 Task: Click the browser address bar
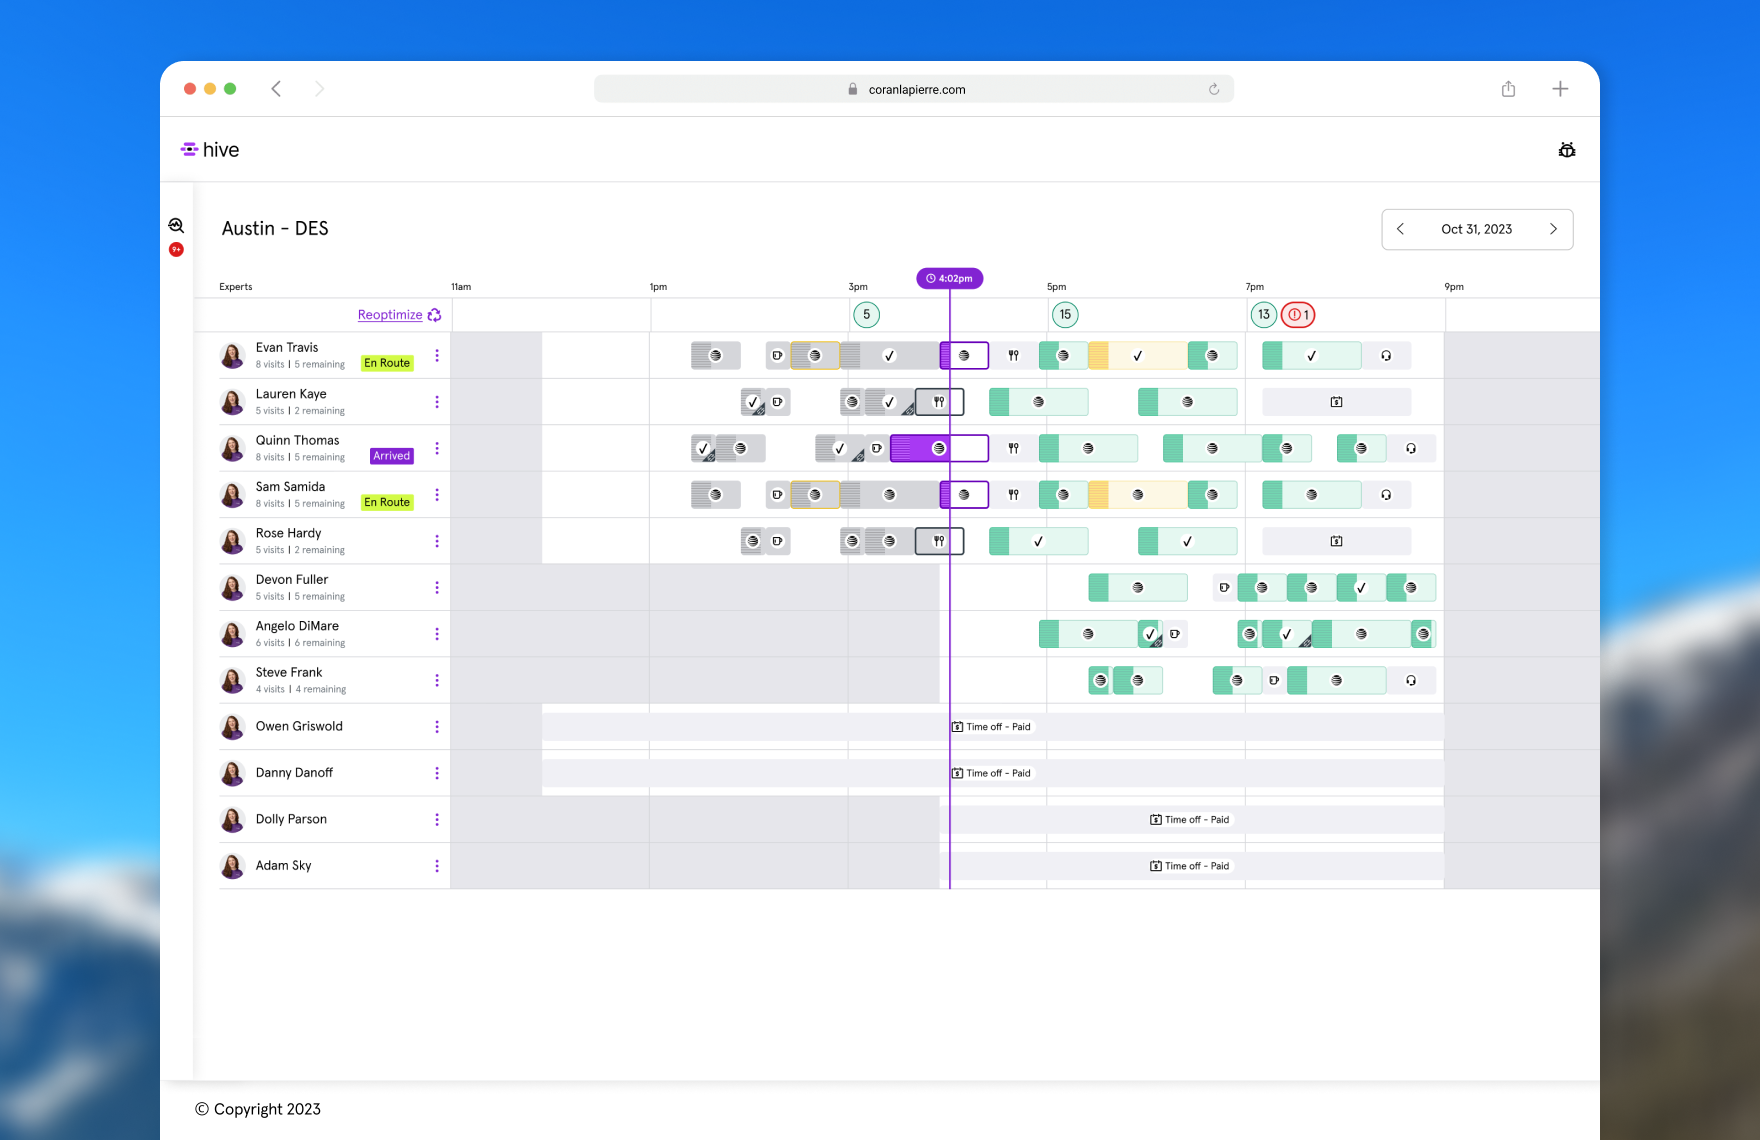tap(913, 89)
